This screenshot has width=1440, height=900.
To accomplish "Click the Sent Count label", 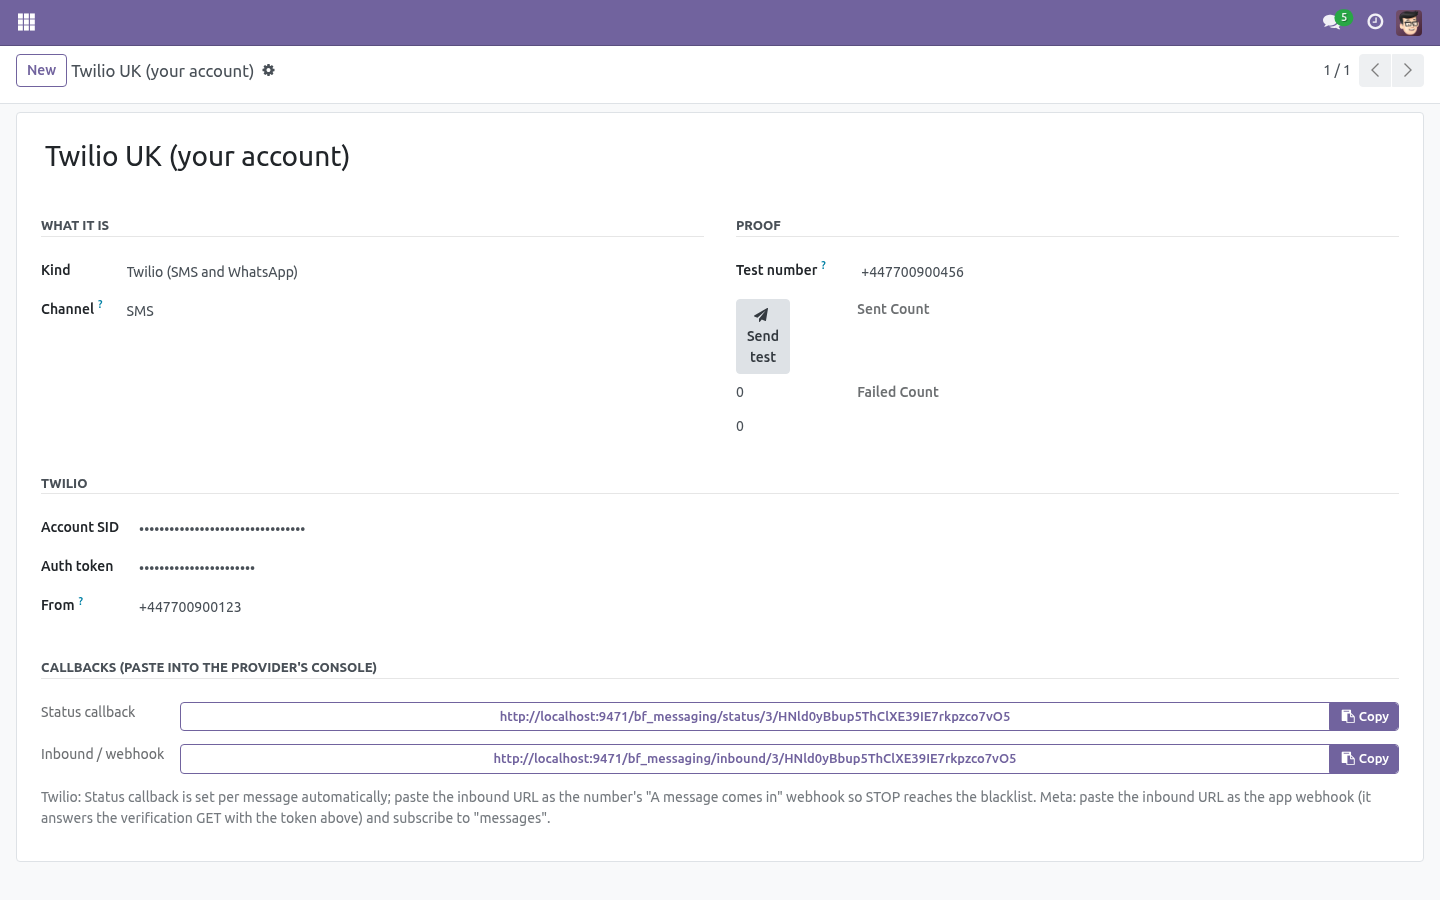I will coord(893,309).
